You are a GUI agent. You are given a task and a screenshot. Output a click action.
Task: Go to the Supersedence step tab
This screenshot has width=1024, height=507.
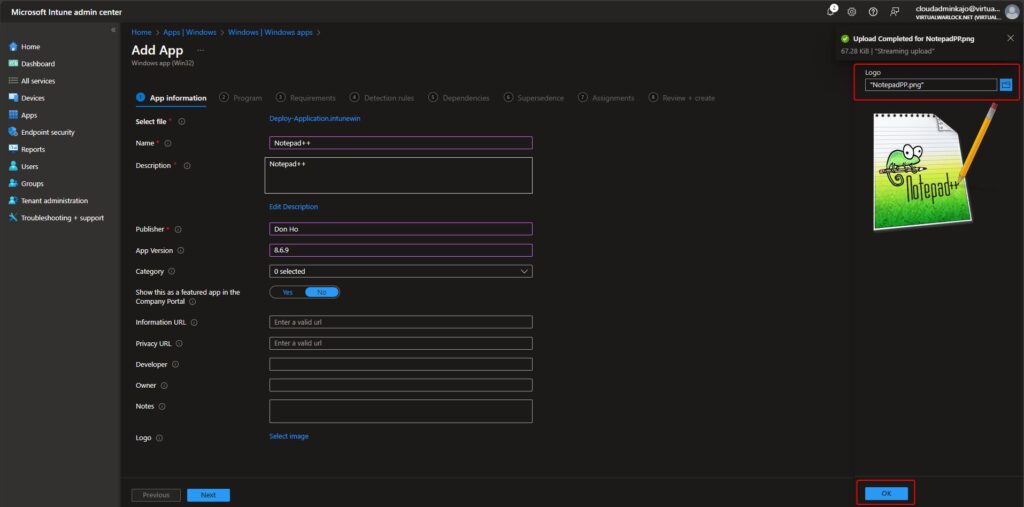(x=534, y=98)
